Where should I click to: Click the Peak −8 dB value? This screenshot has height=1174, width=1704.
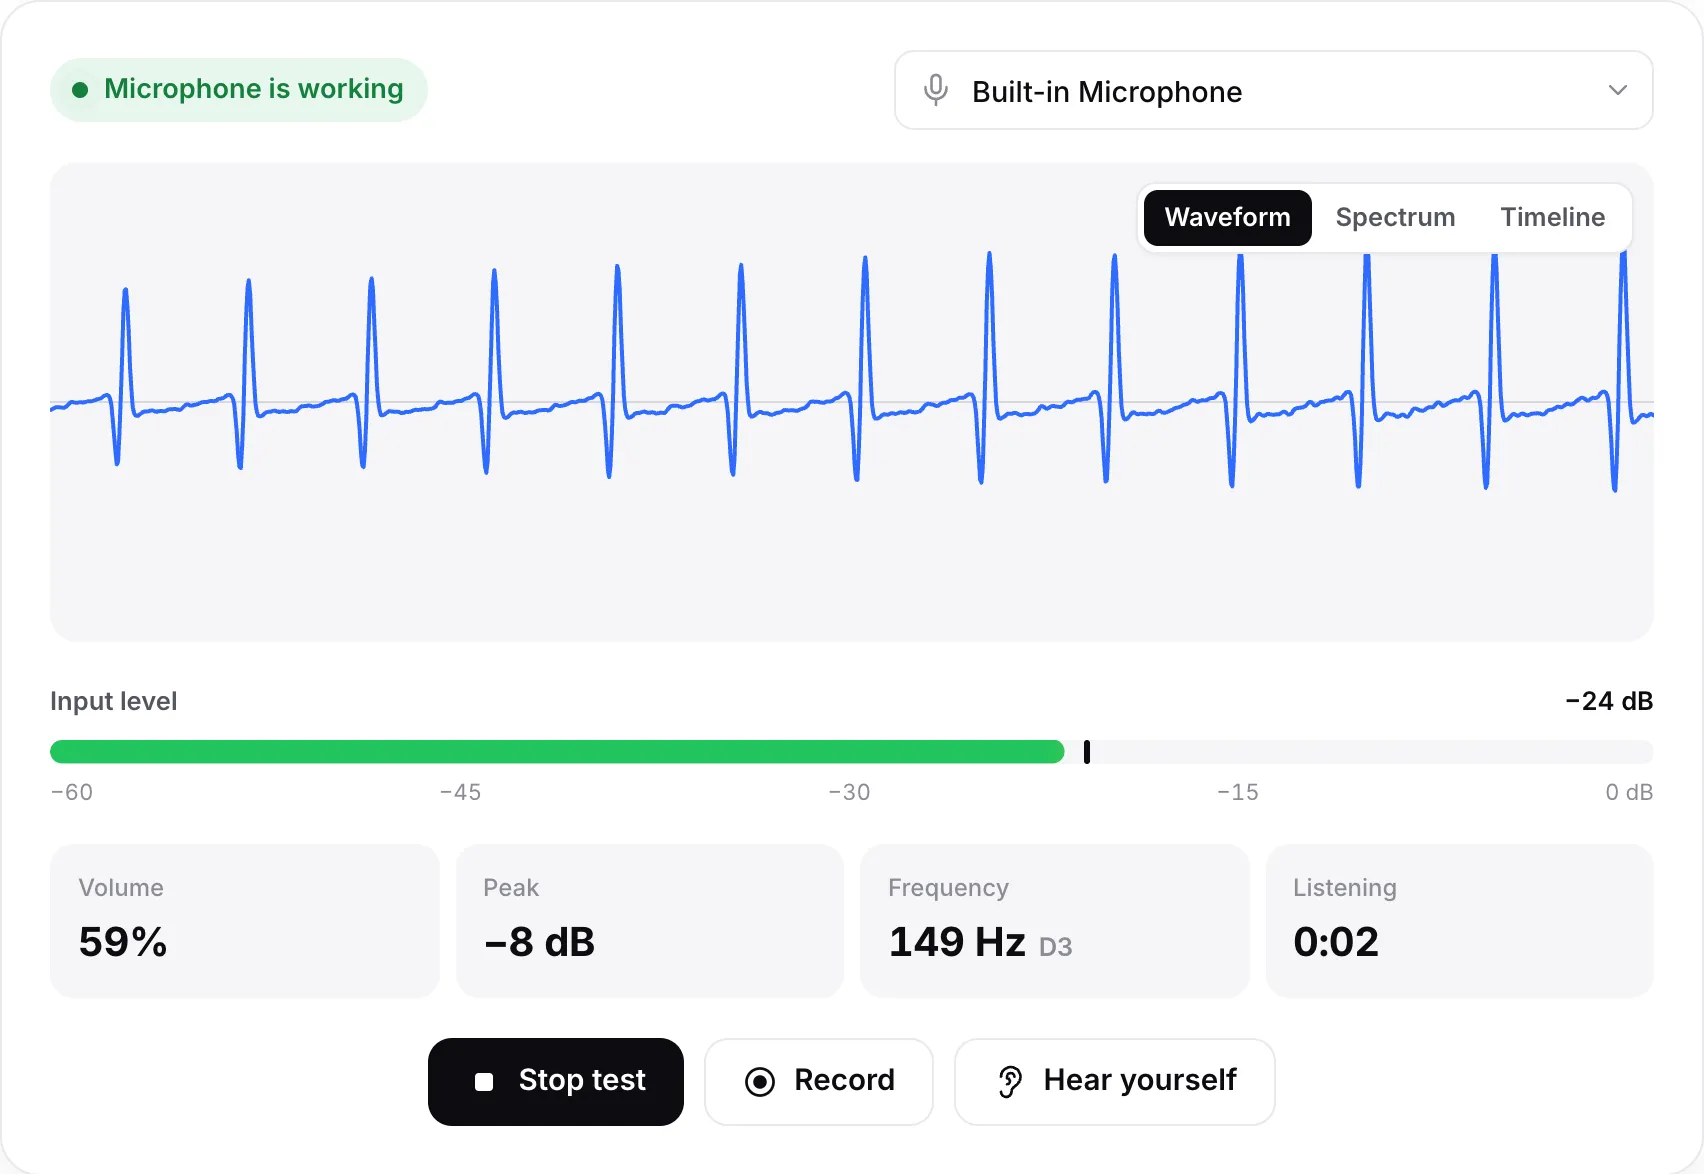[x=539, y=942]
